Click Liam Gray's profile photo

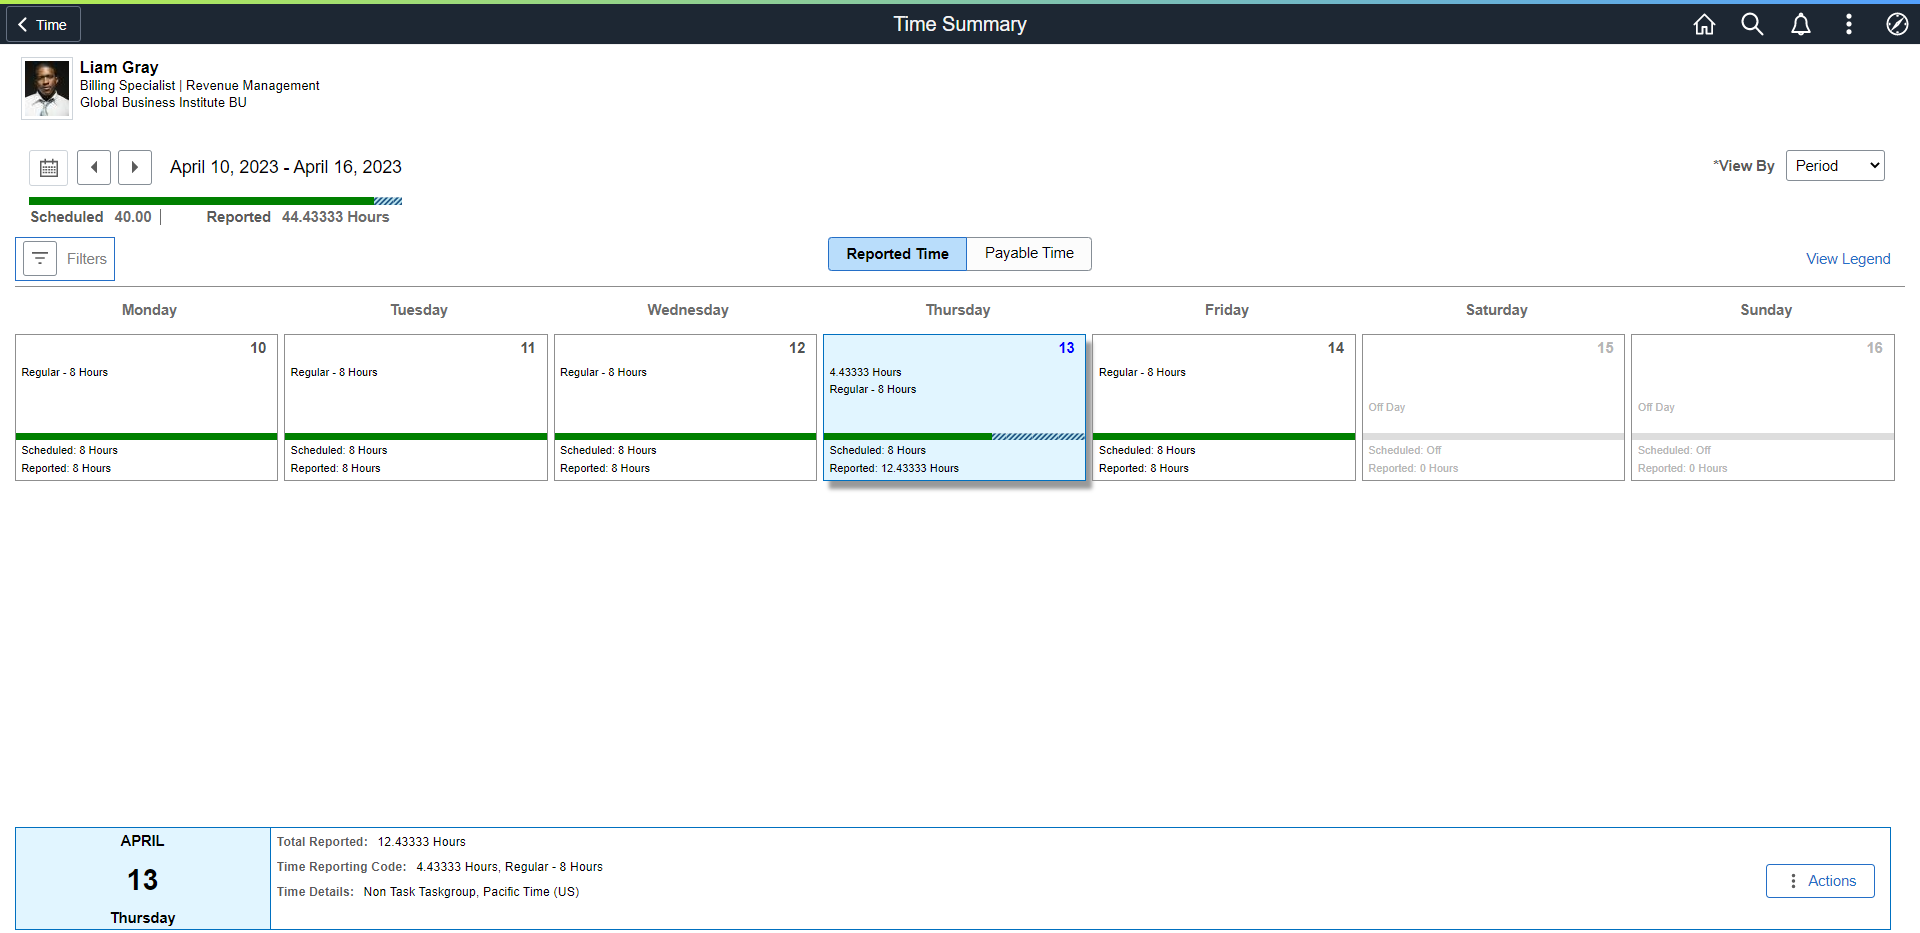click(x=47, y=89)
